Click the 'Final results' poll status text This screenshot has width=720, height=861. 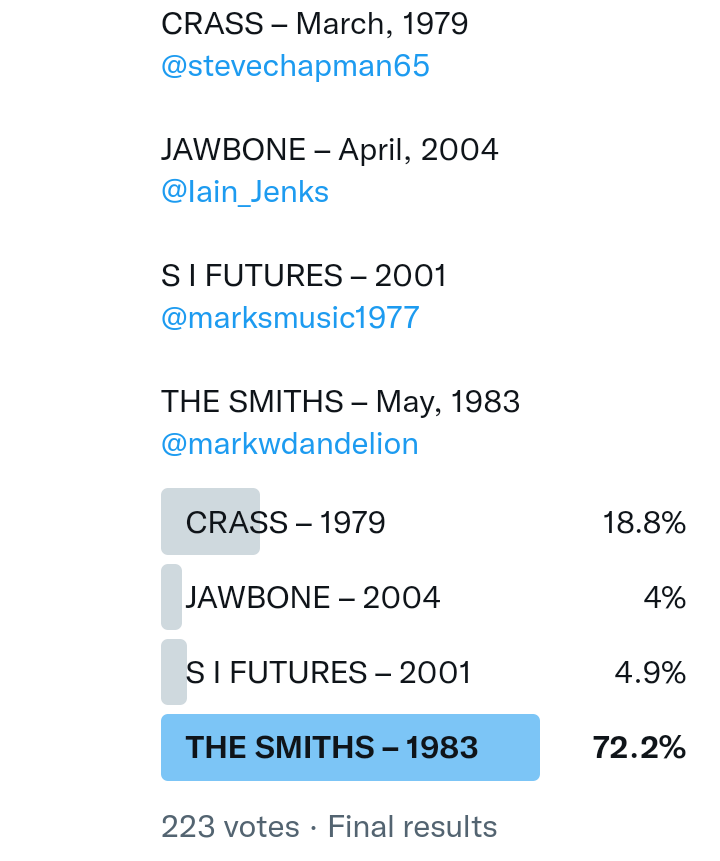coord(412,827)
